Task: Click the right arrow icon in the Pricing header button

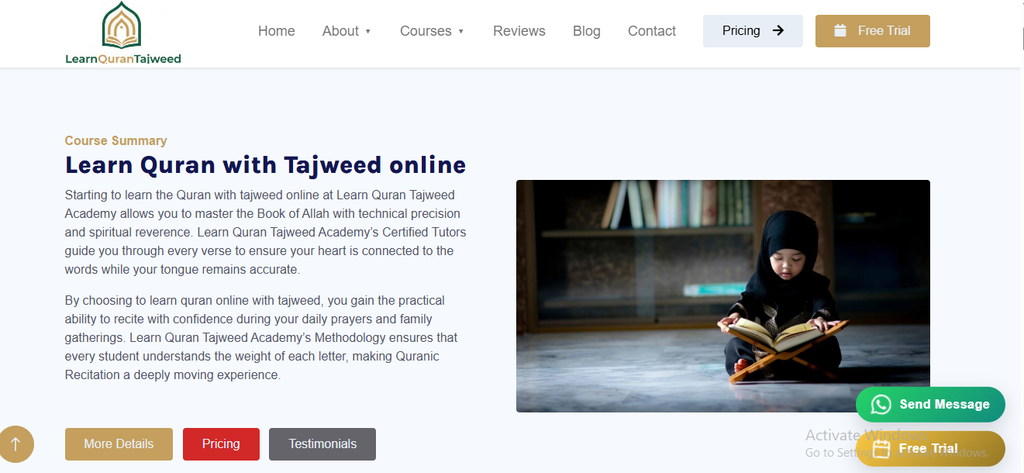Action: coord(778,30)
